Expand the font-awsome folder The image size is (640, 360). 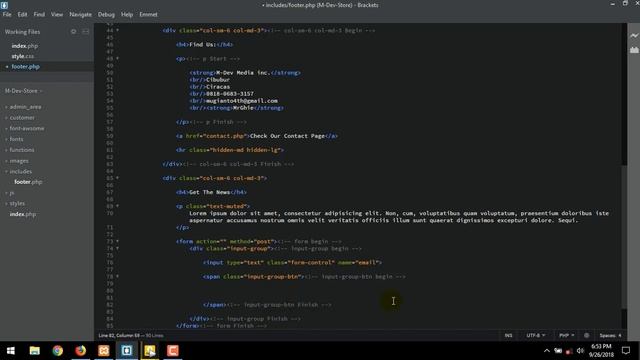7,128
